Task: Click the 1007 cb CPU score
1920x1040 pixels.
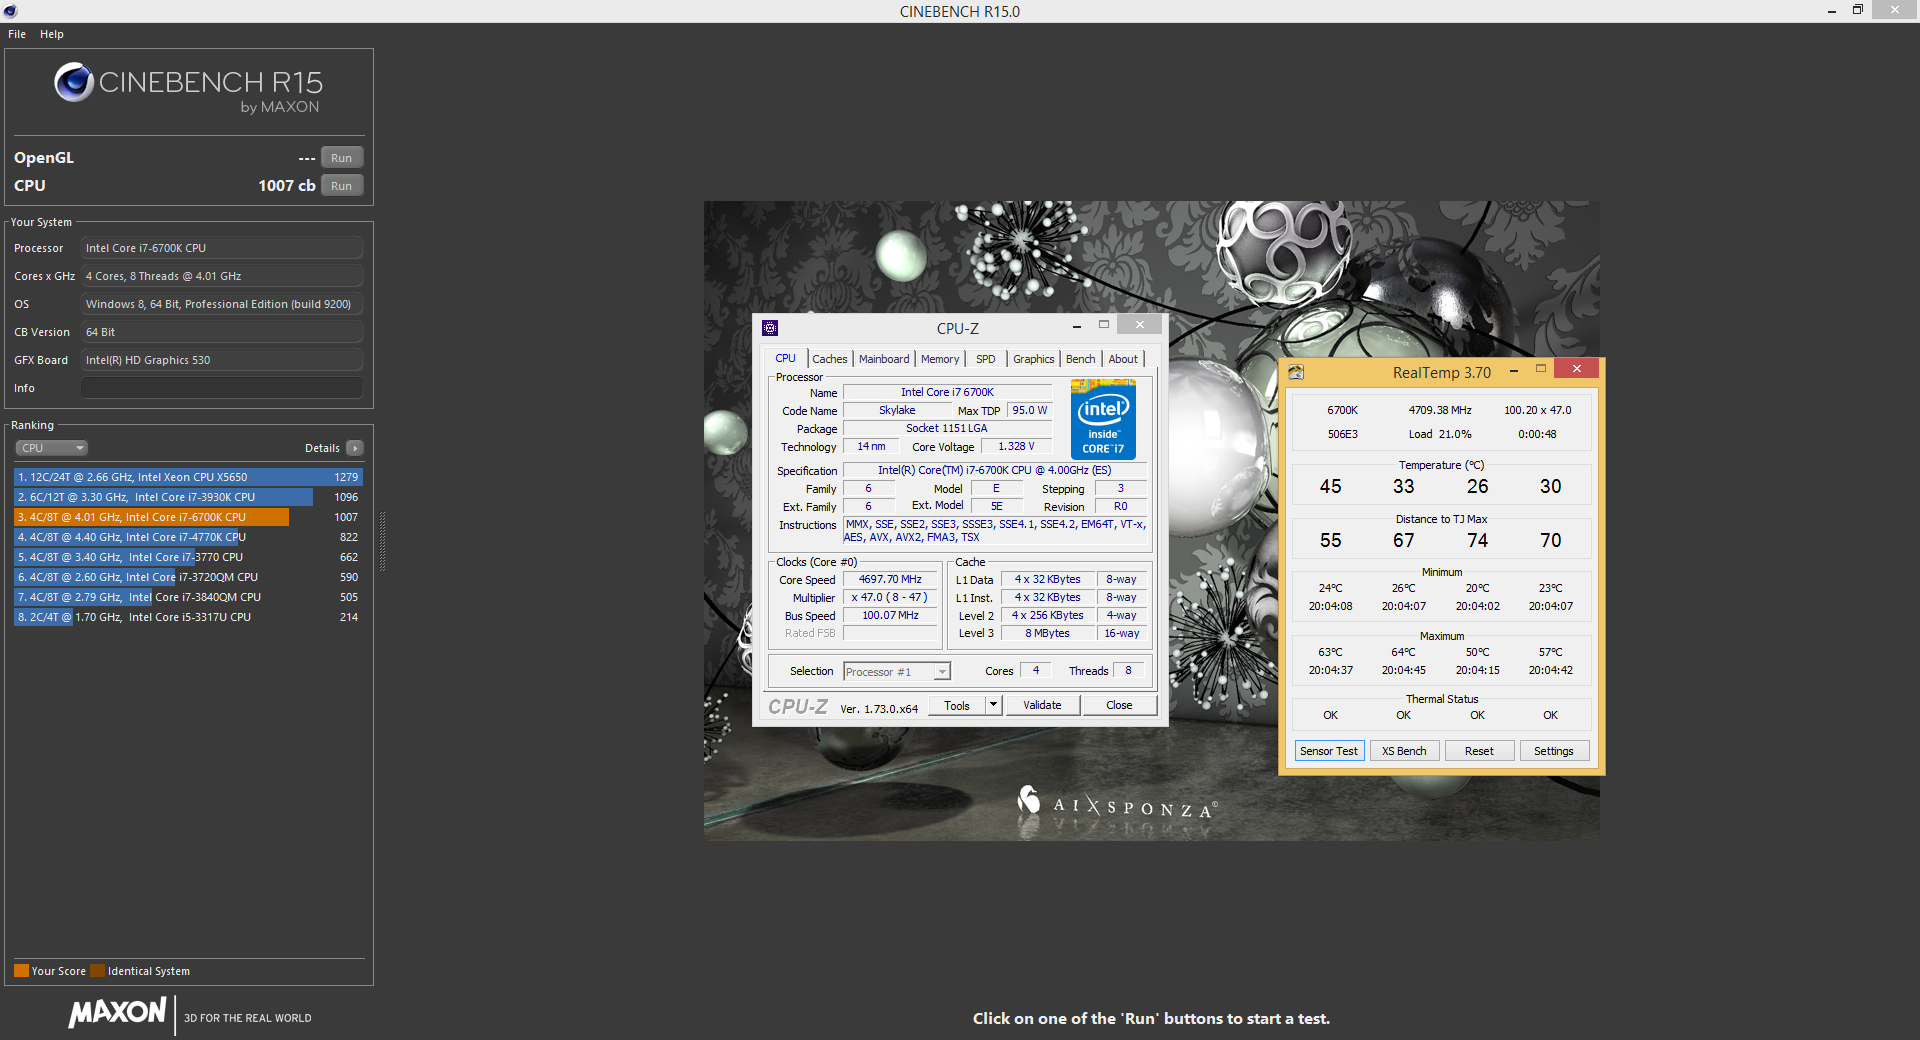Action: (x=287, y=186)
